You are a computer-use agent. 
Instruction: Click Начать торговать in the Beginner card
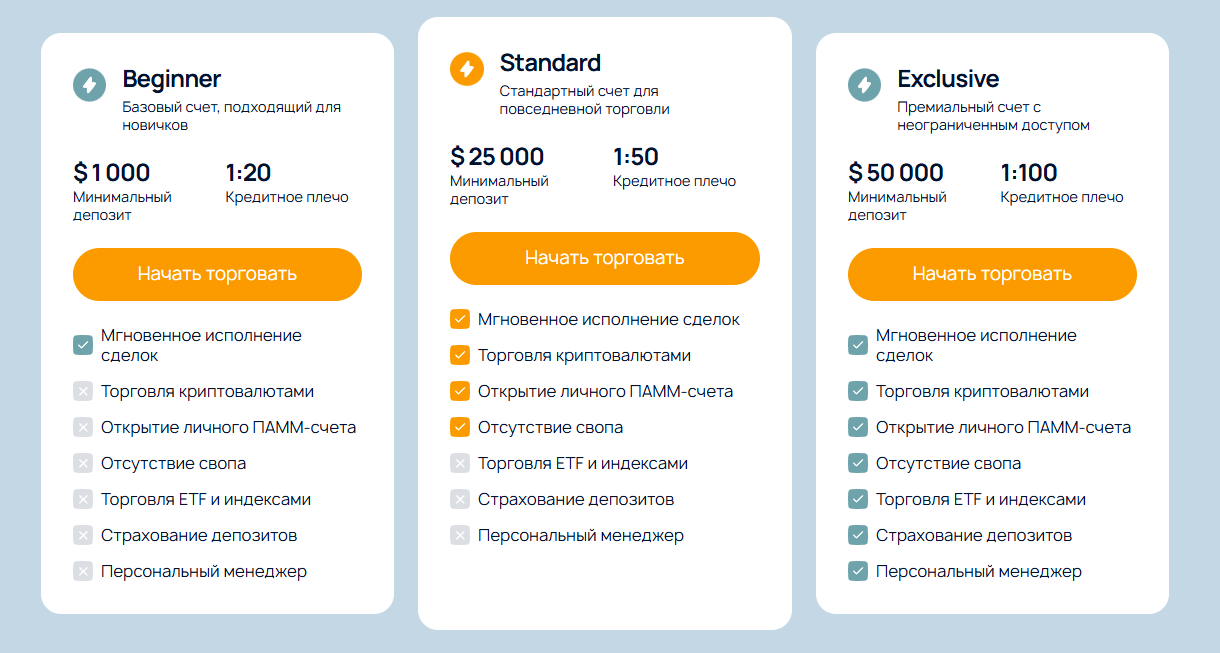(217, 274)
